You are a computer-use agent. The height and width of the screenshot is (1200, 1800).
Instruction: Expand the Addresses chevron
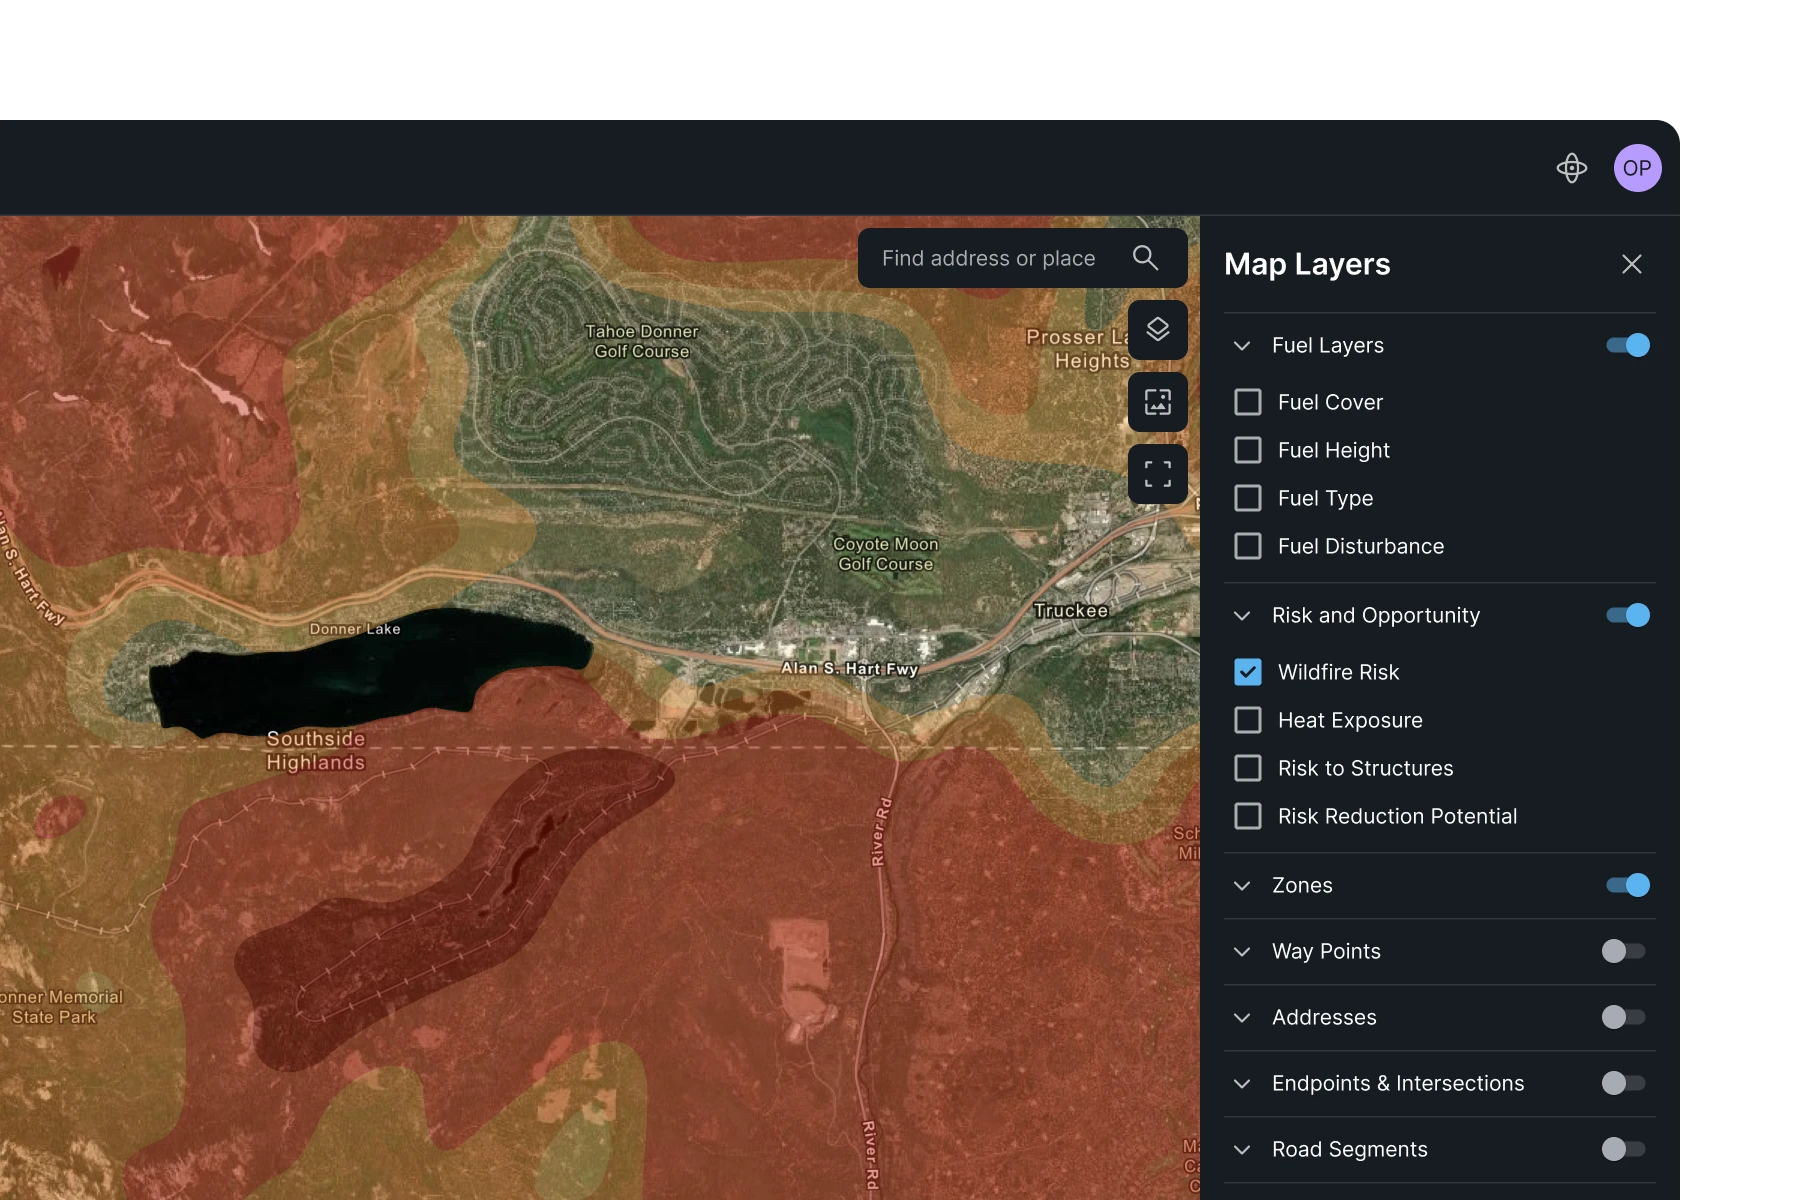(x=1242, y=1017)
